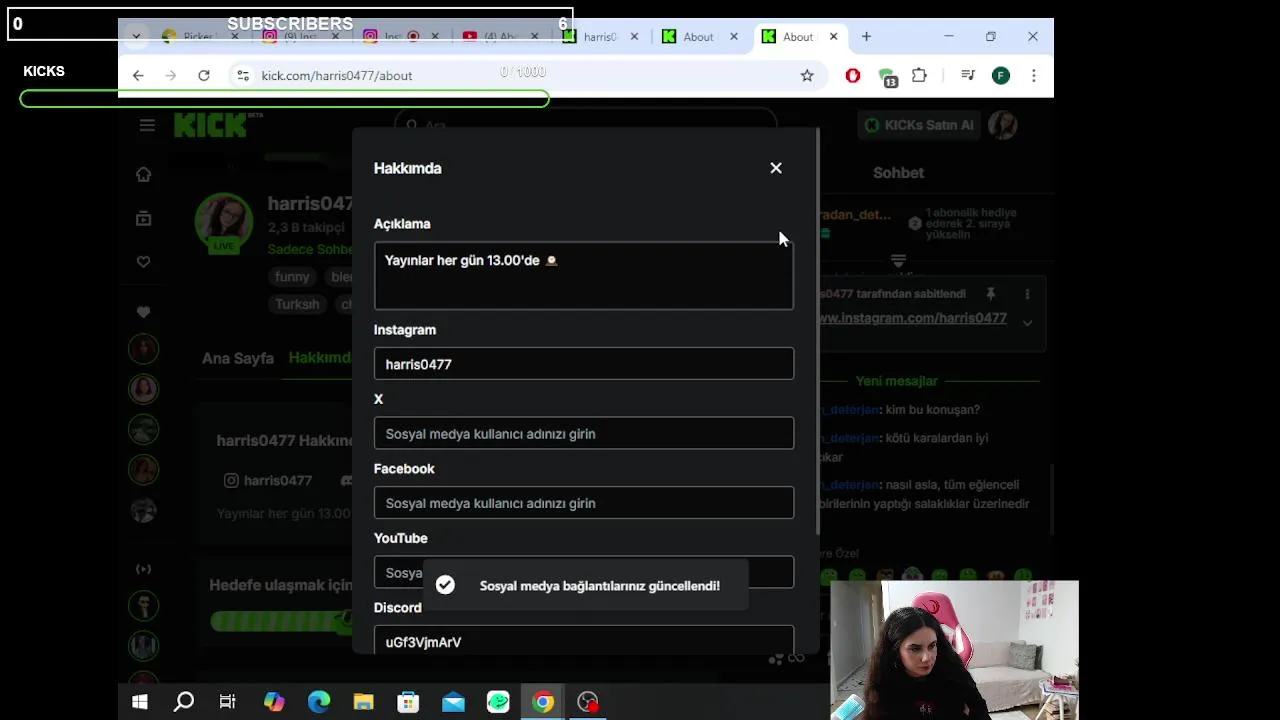
Task: Launch Microsoft Edge from taskbar
Action: coord(319,702)
